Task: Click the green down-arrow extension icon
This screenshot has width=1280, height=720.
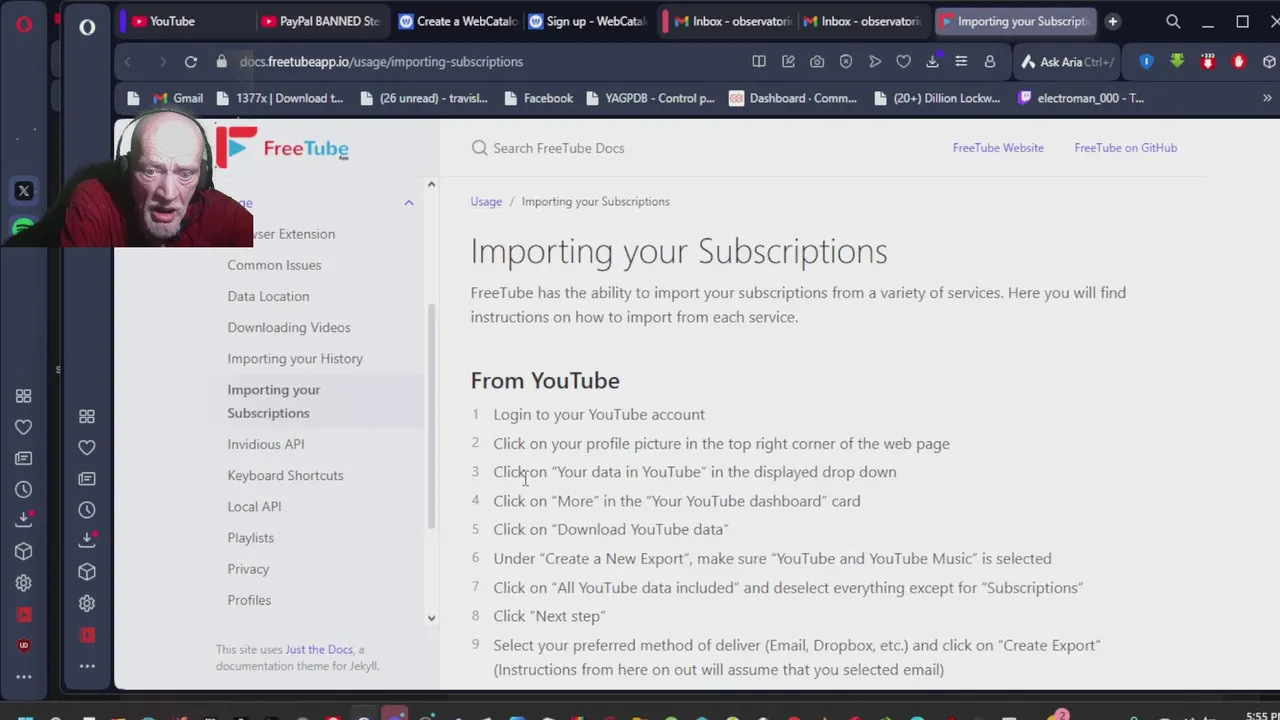Action: (x=1177, y=62)
